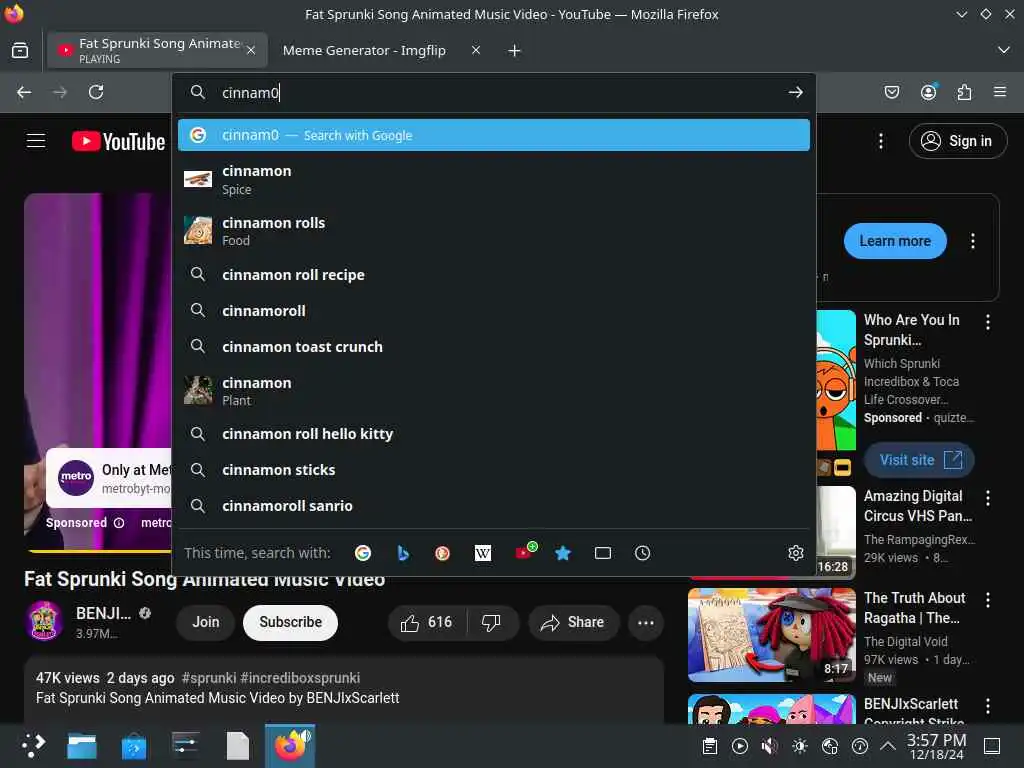Click the Share button
The width and height of the screenshot is (1024, 768).
coord(573,622)
